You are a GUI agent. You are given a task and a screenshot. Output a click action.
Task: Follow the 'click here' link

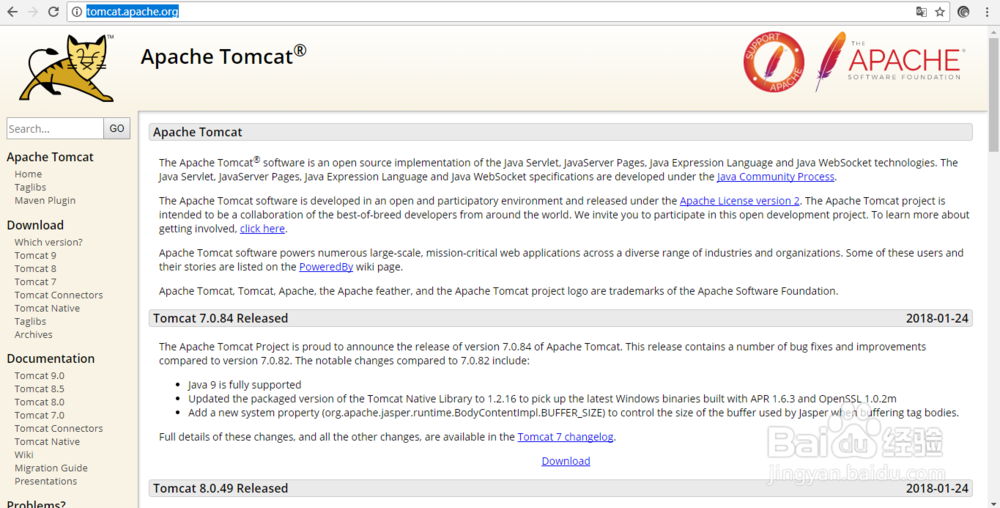pos(262,228)
